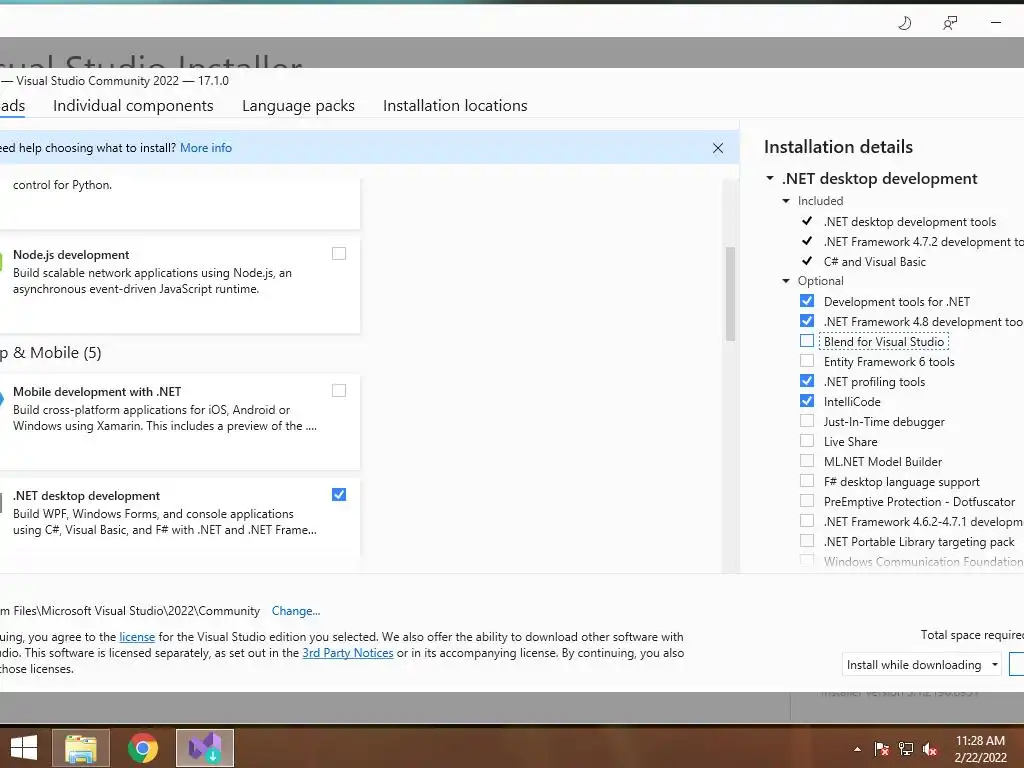Collapse the Optional components section
This screenshot has height=768, width=1024.
(x=786, y=281)
